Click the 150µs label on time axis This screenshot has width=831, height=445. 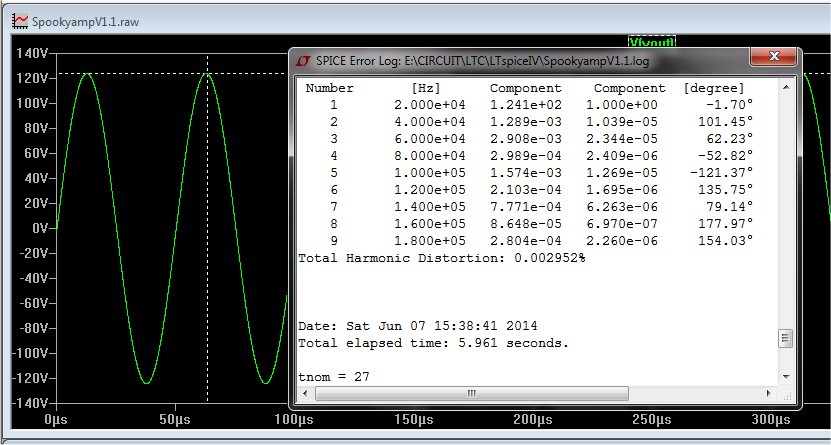click(413, 420)
